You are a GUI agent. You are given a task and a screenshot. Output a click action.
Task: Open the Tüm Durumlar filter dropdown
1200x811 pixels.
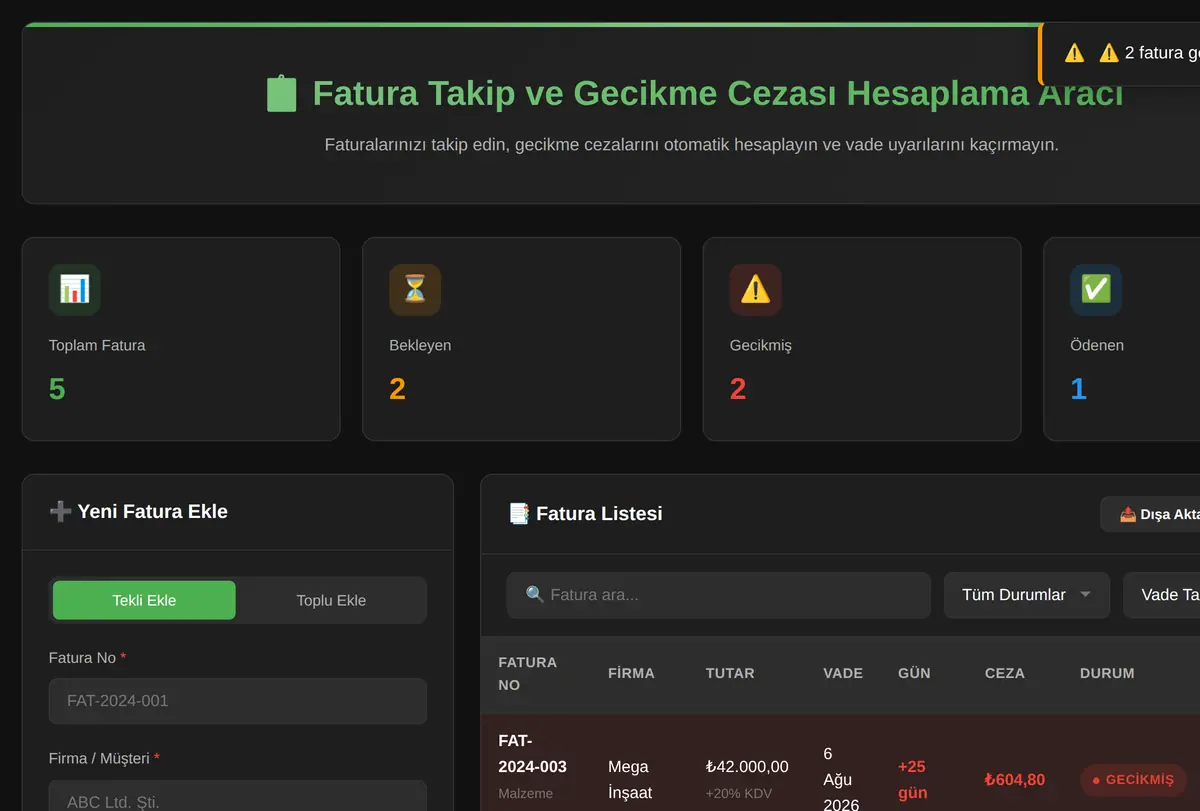(x=1027, y=595)
